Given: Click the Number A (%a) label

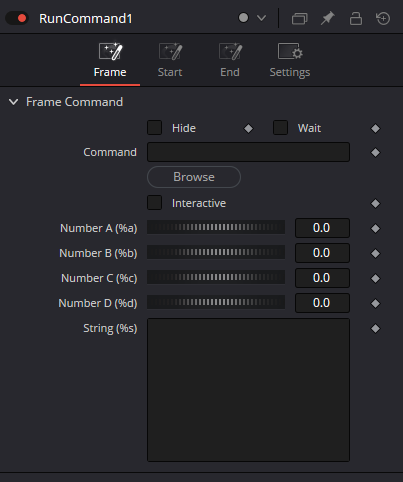Looking at the screenshot, I should tap(99, 228).
